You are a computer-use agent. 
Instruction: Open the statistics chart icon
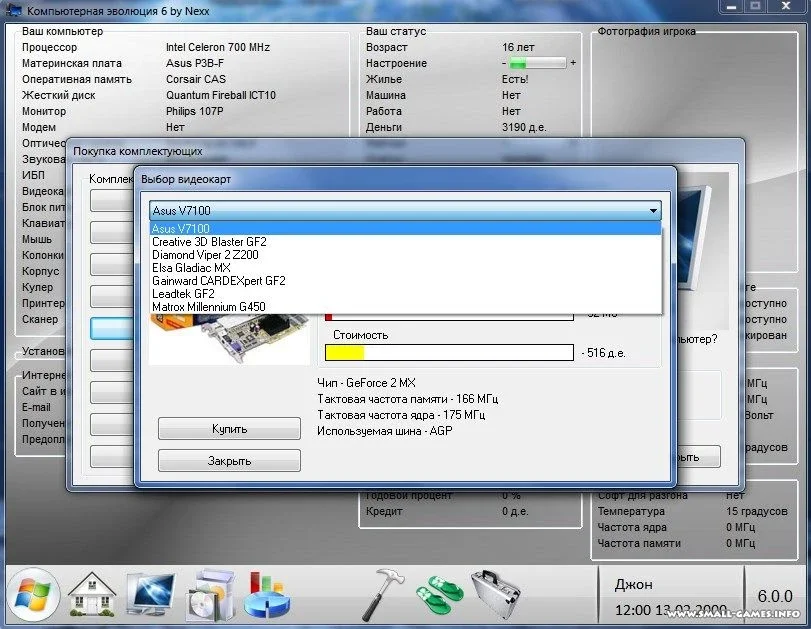coord(265,594)
